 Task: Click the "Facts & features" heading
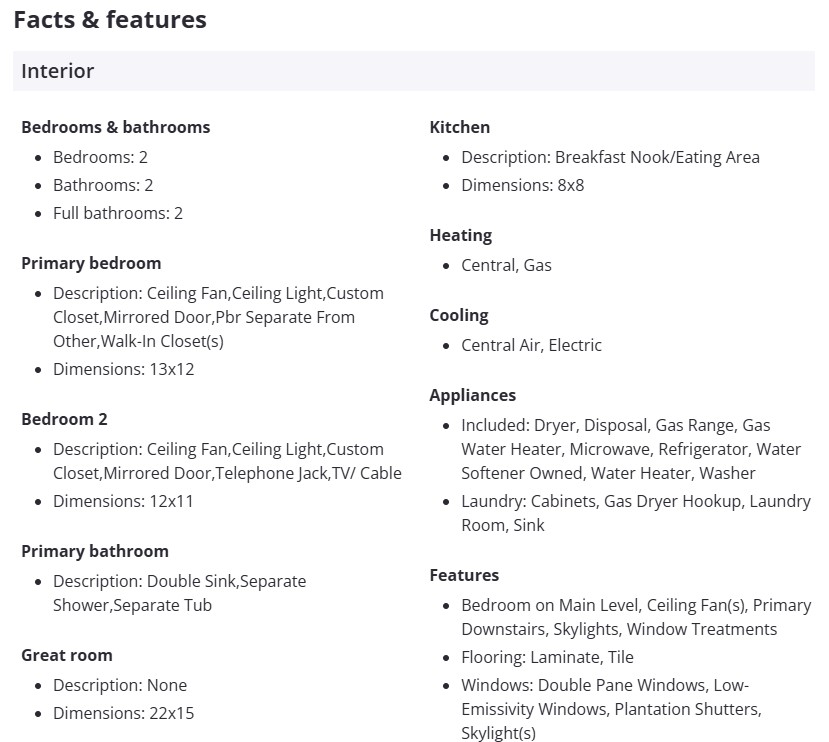[x=110, y=19]
